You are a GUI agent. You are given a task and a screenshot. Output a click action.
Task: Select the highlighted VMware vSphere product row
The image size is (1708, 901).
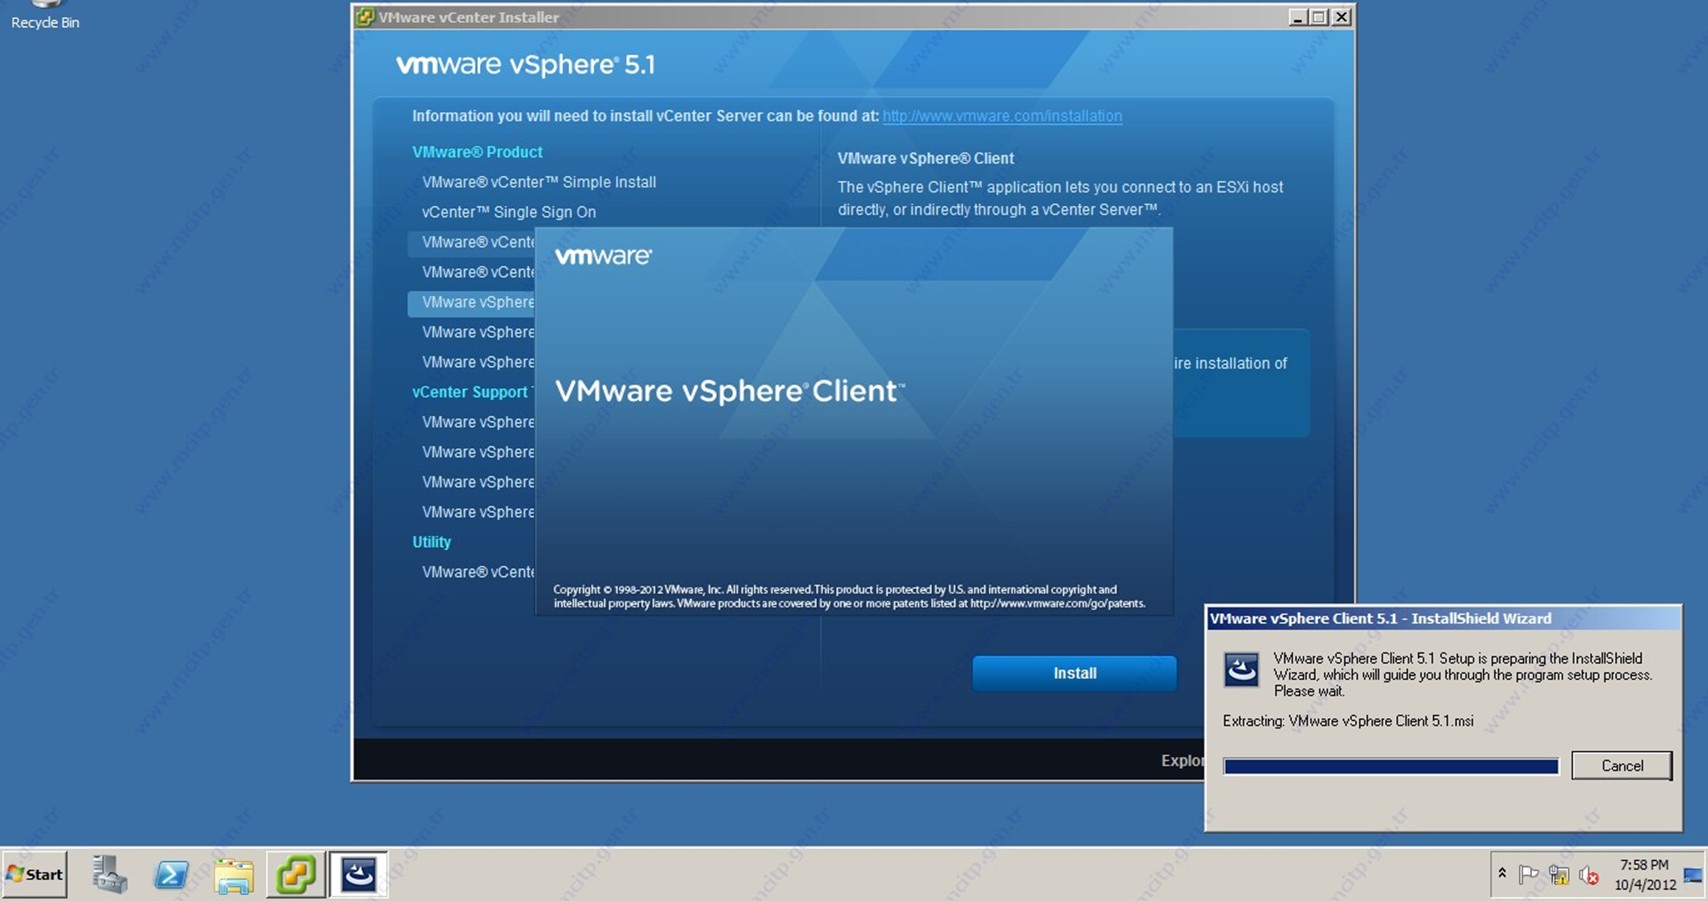click(471, 302)
